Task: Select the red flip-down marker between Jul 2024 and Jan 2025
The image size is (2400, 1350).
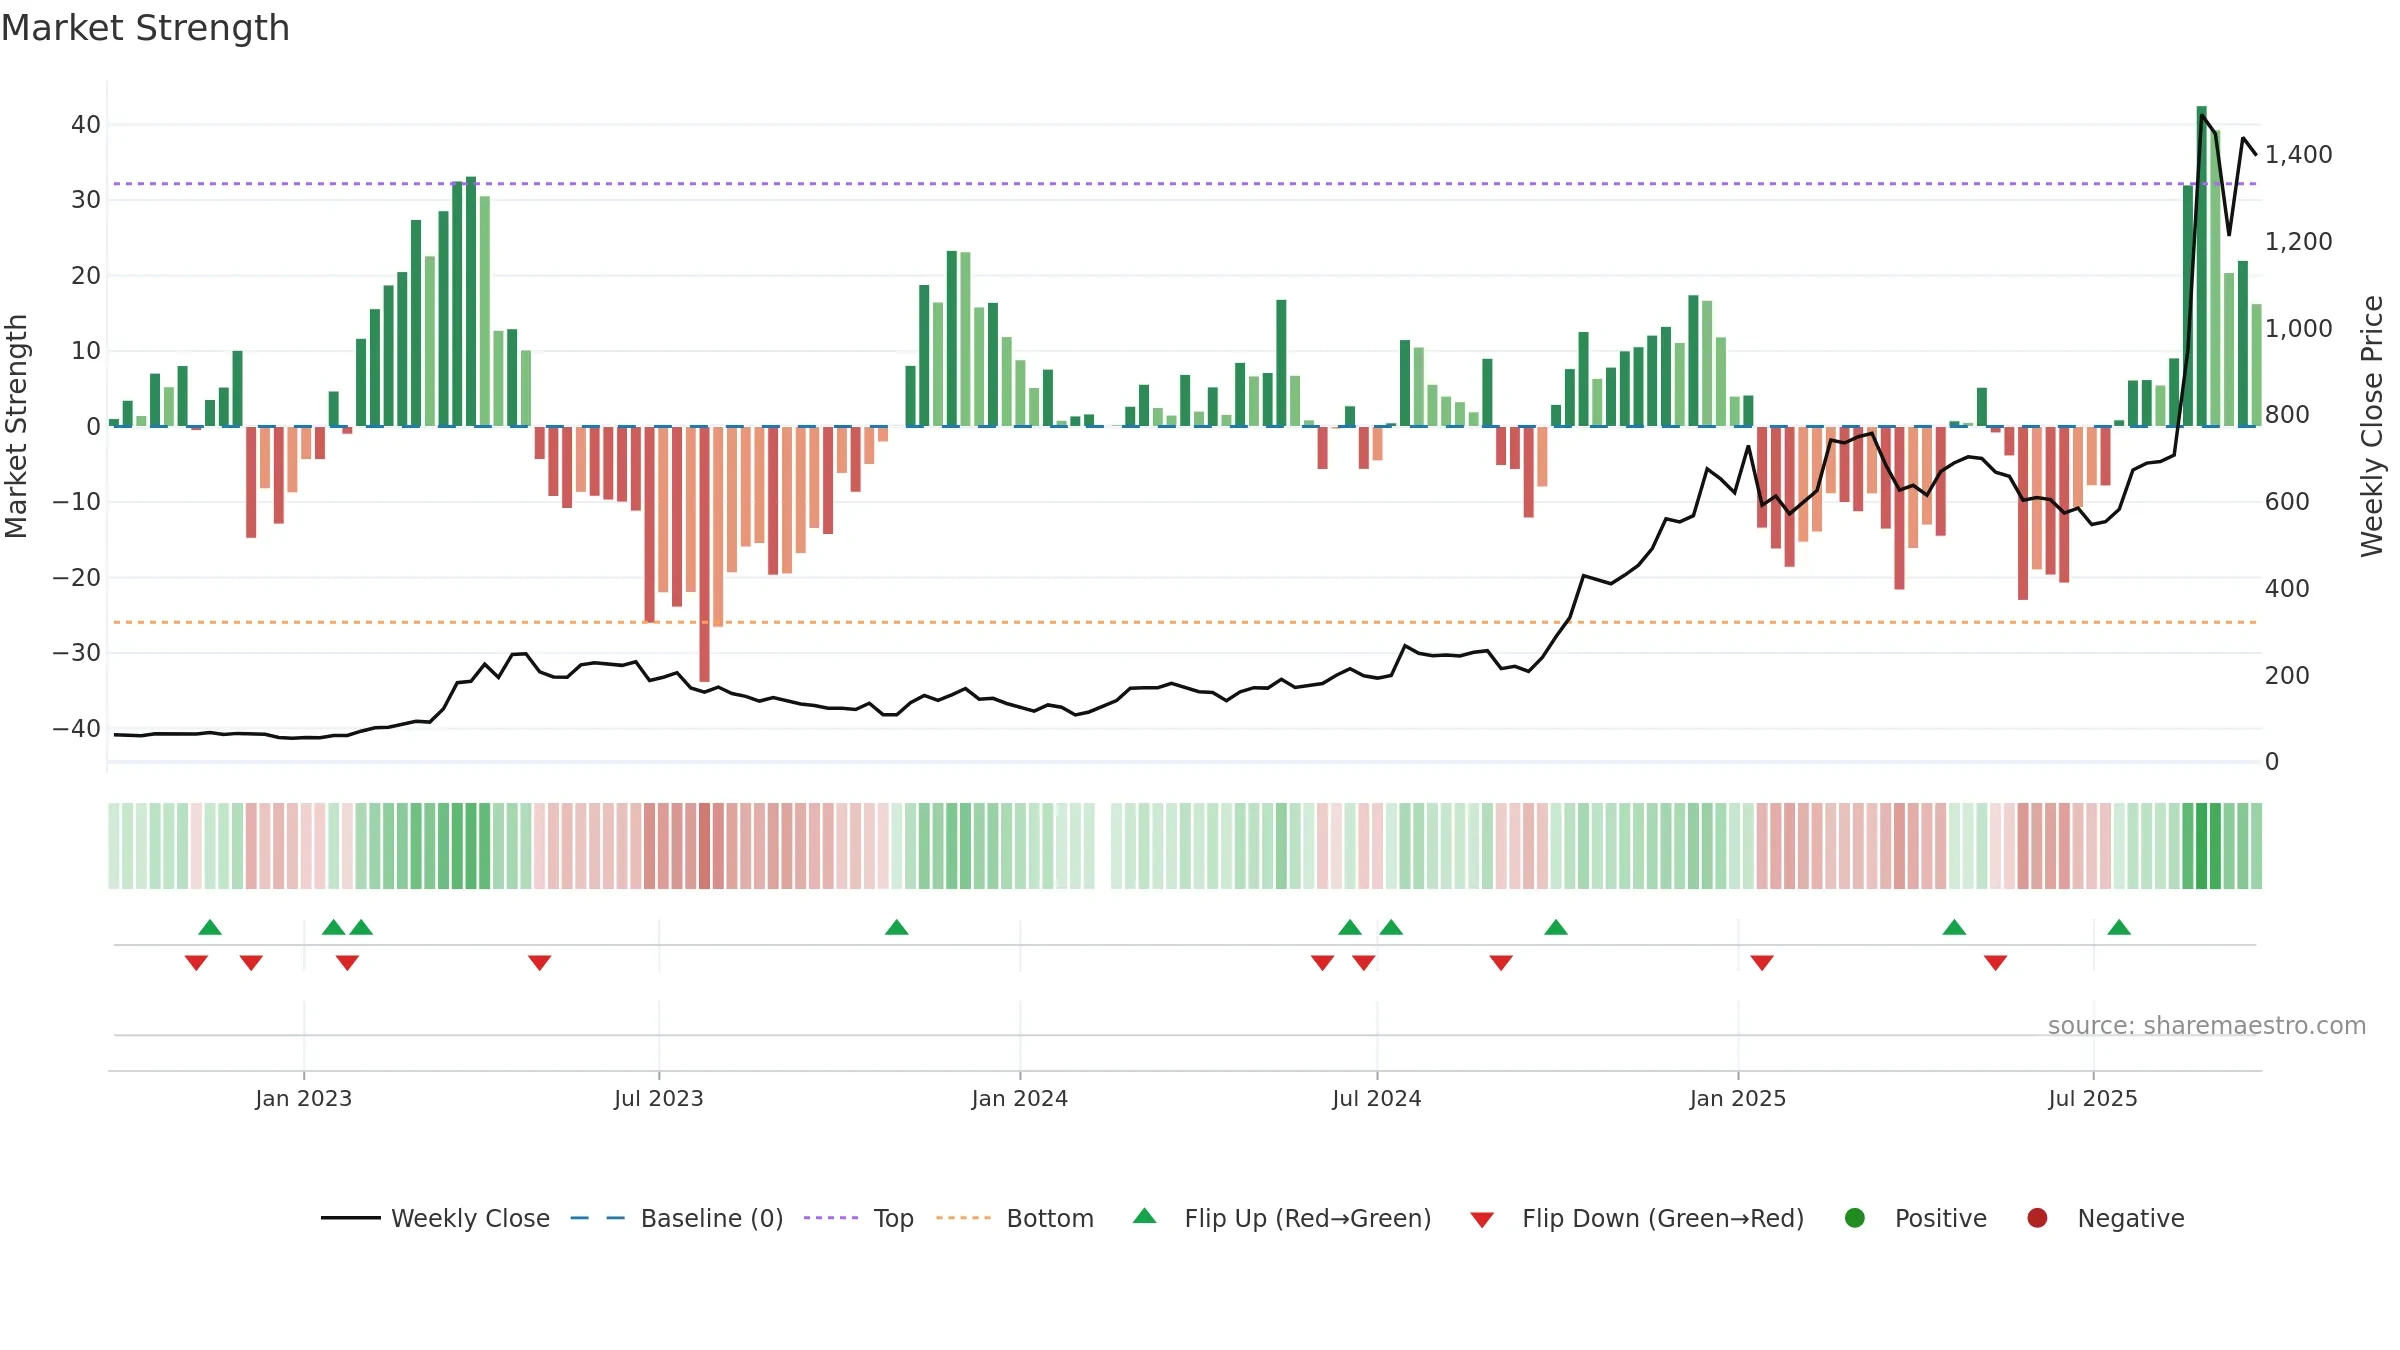Action: click(1501, 962)
